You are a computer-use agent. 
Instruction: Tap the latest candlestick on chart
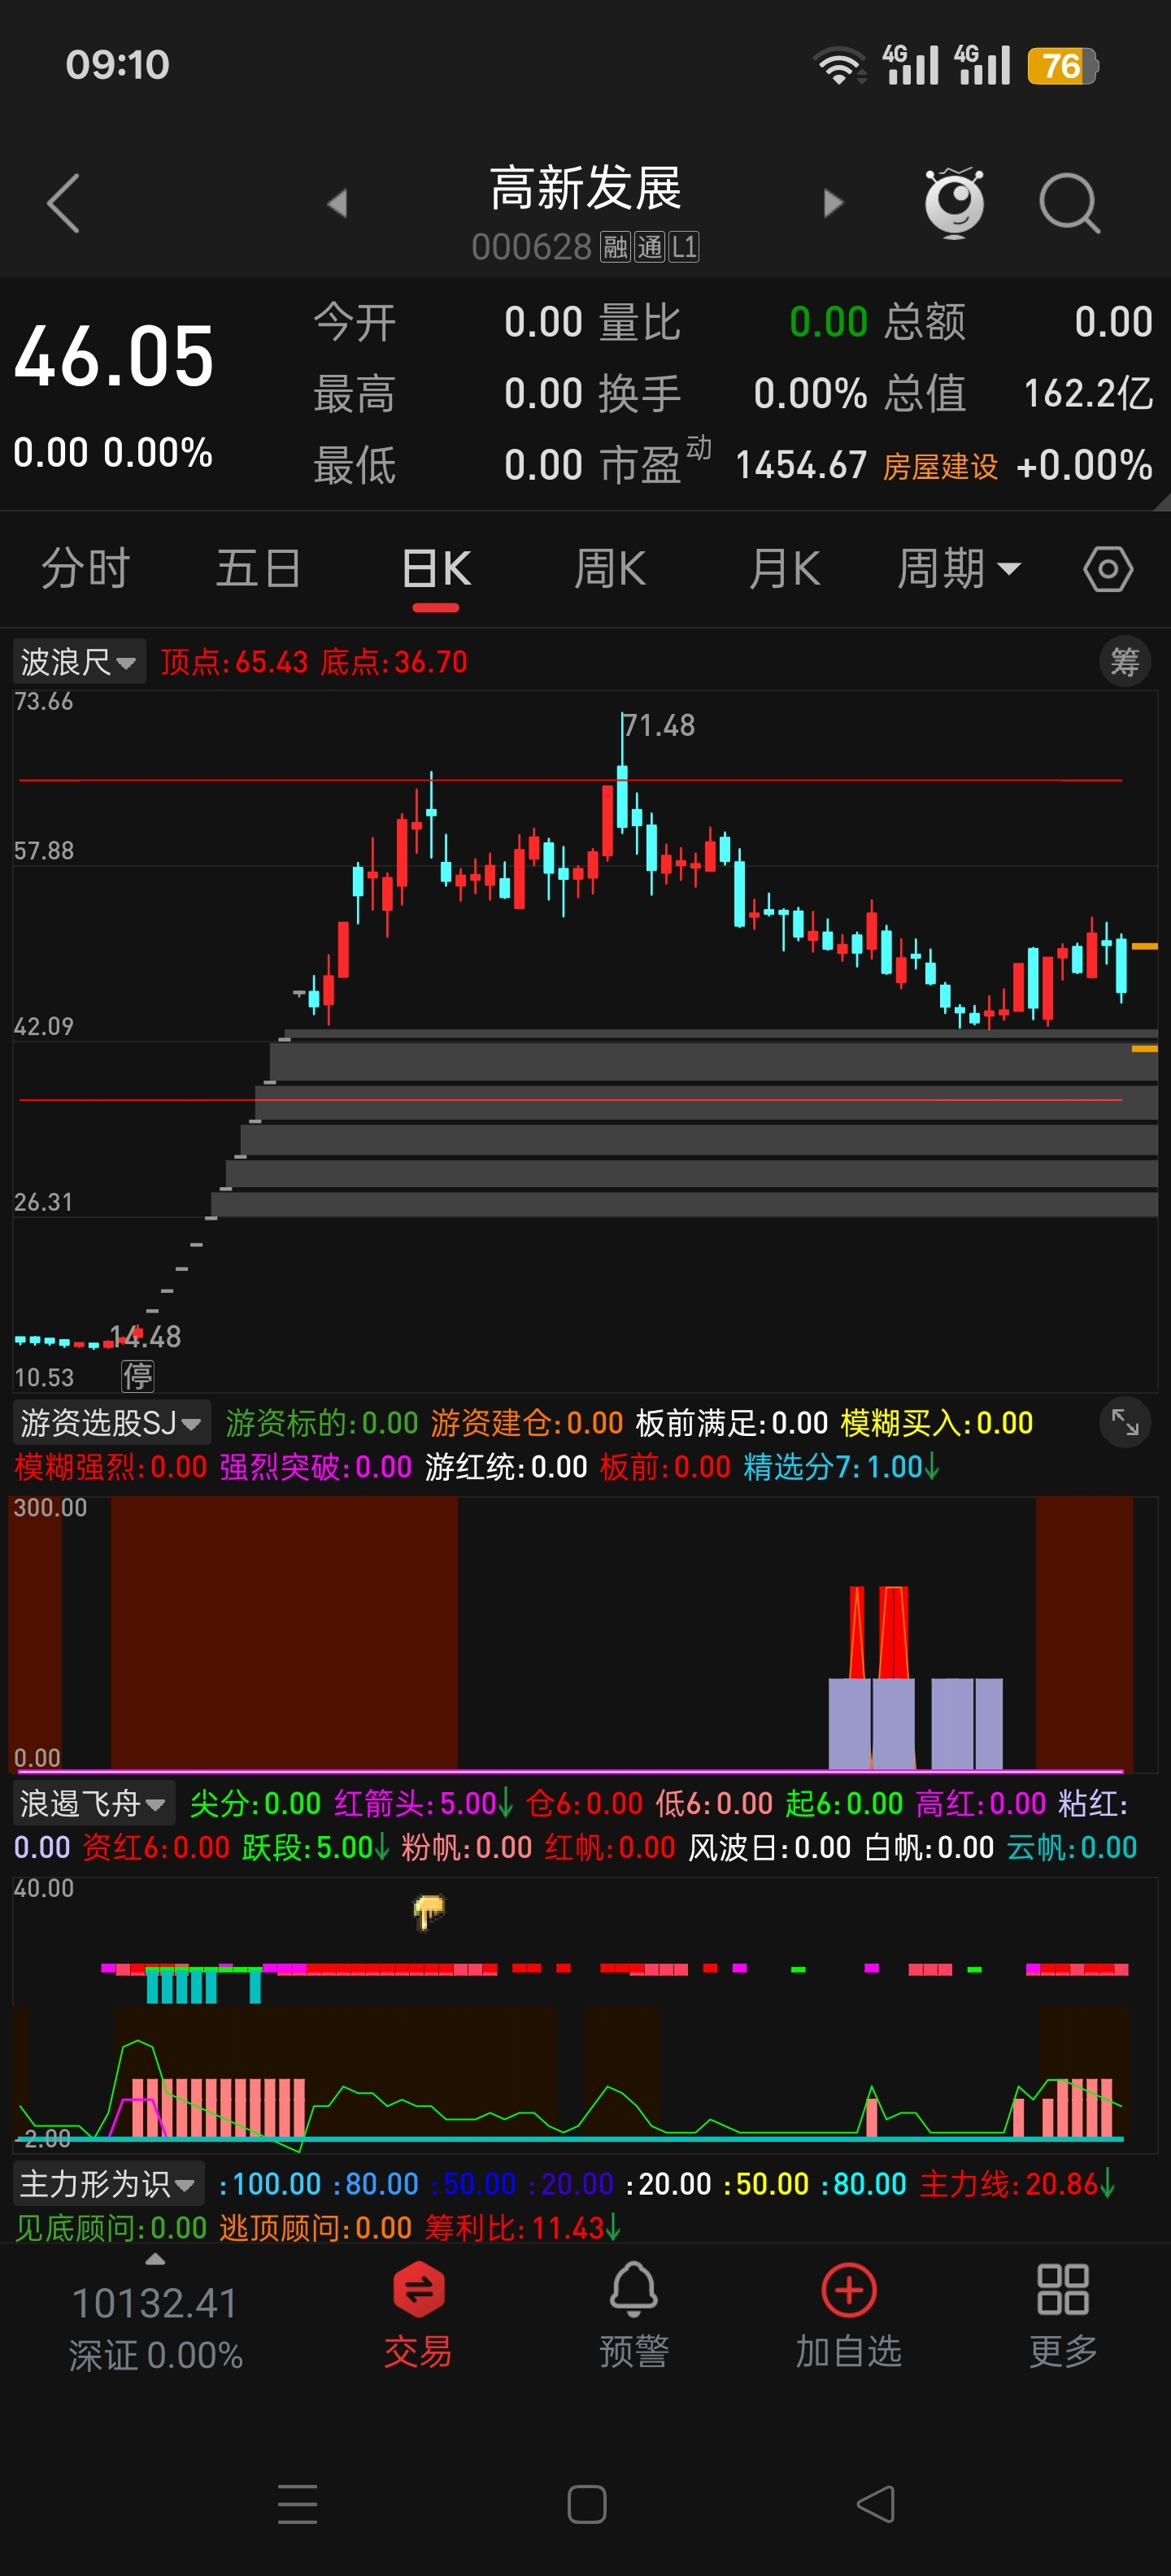click(x=1121, y=967)
